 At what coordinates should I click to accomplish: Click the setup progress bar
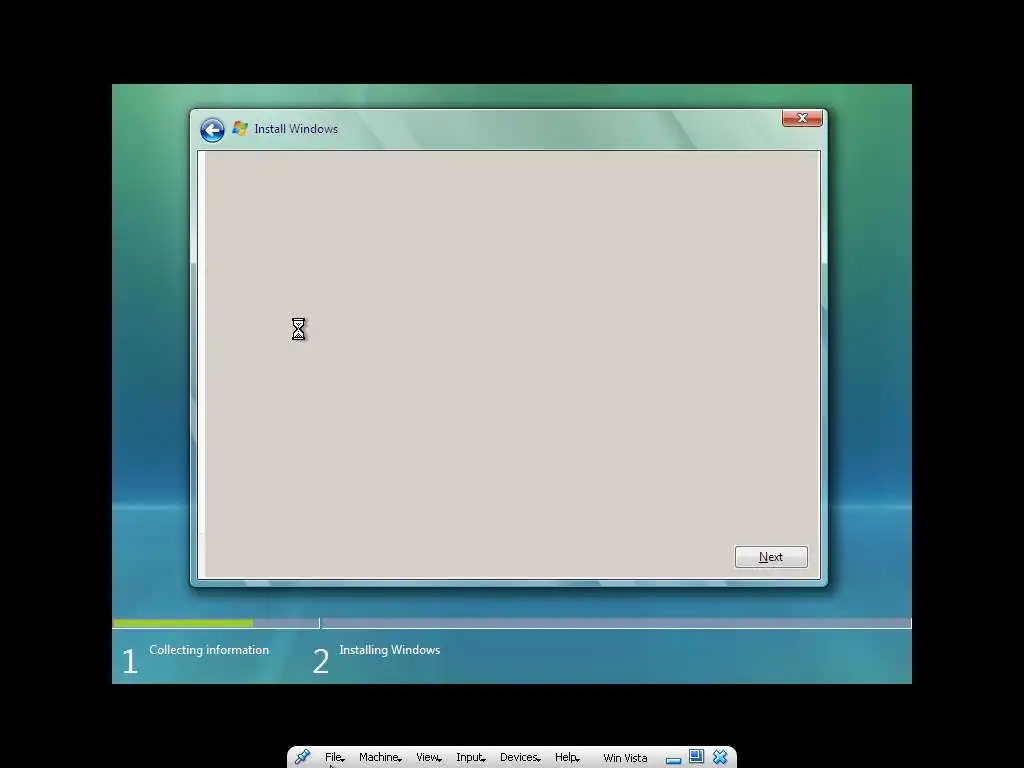click(512, 624)
